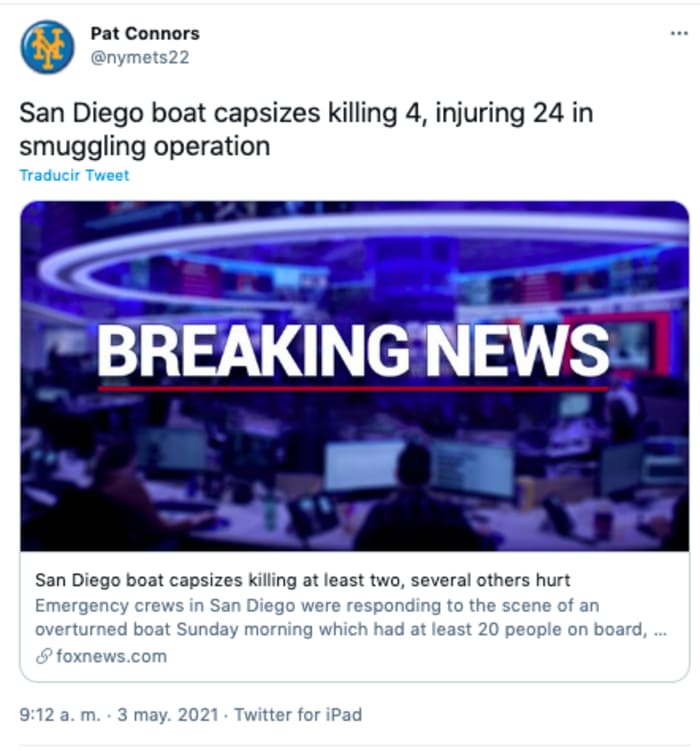Click the 9:12 a. m. timestamp
This screenshot has width=700, height=751.
[60, 715]
